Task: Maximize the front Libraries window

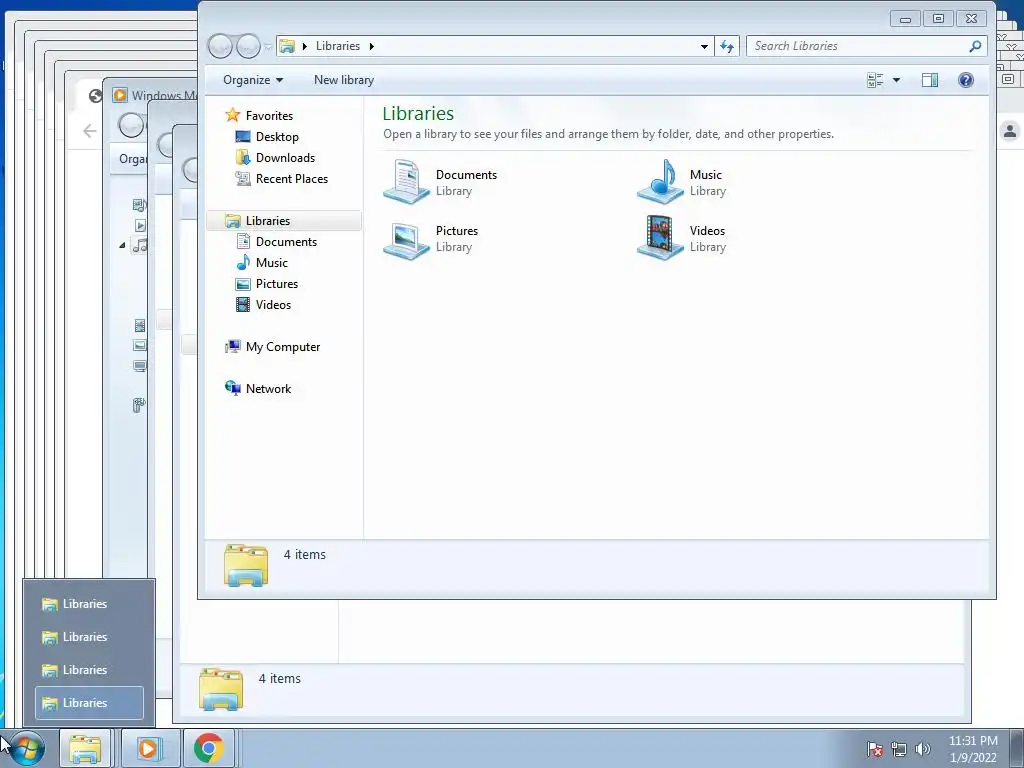Action: 938,19
